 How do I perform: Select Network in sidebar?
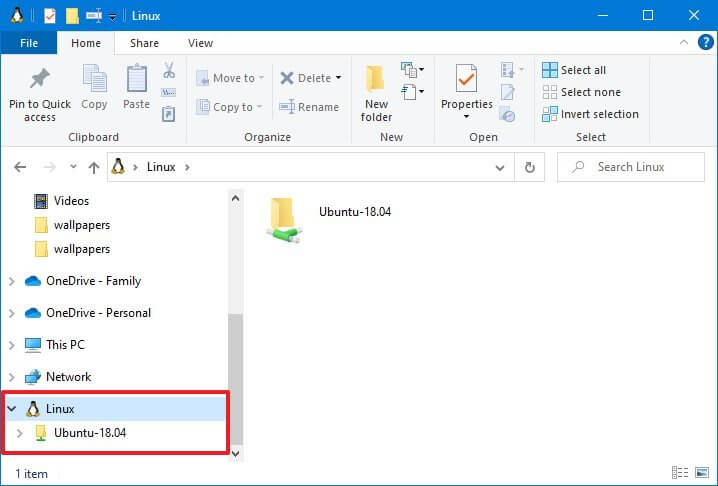[68, 377]
